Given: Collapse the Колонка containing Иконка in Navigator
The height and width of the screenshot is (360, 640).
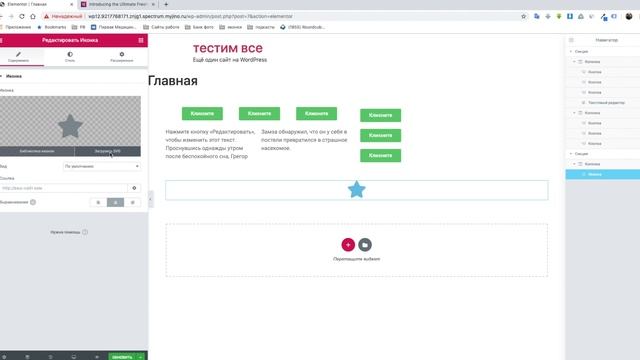Looking at the screenshot, I should 574,164.
